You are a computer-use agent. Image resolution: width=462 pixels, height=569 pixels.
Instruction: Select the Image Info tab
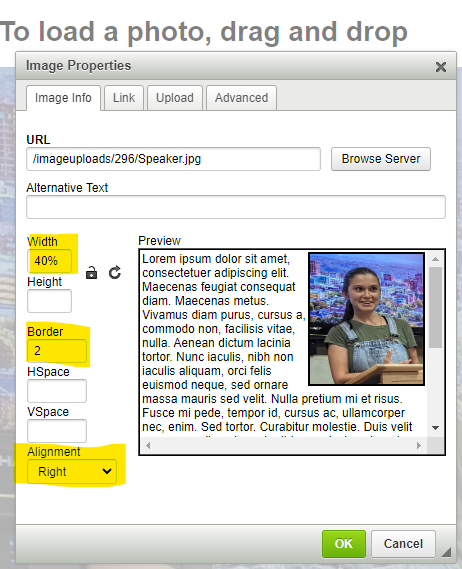coord(63,98)
